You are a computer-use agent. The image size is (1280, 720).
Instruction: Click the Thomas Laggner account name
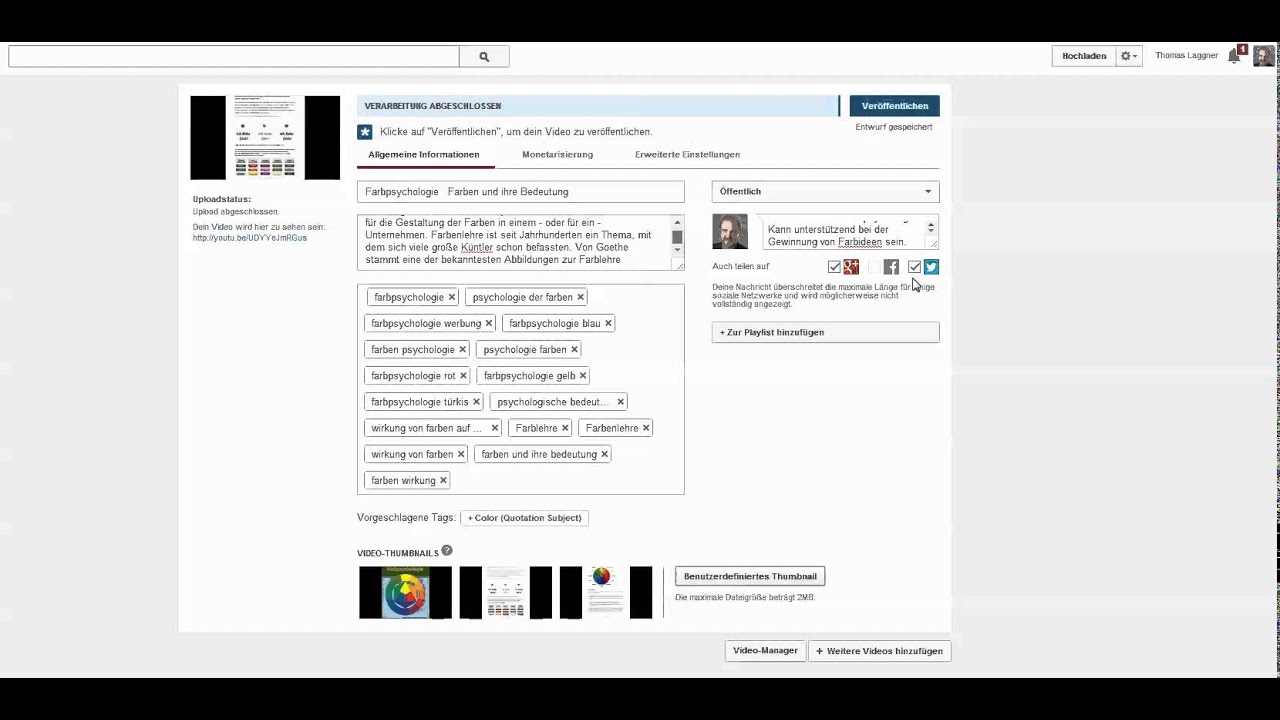[1186, 56]
